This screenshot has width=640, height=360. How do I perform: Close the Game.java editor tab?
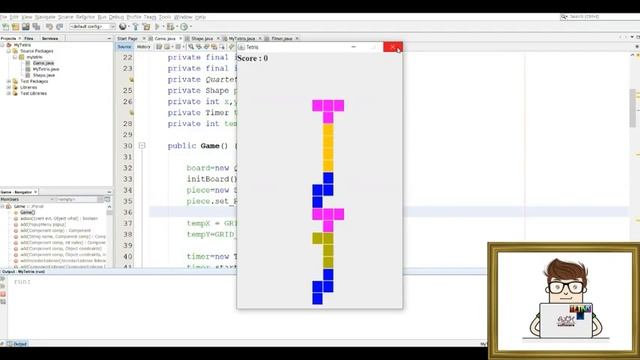pos(180,38)
